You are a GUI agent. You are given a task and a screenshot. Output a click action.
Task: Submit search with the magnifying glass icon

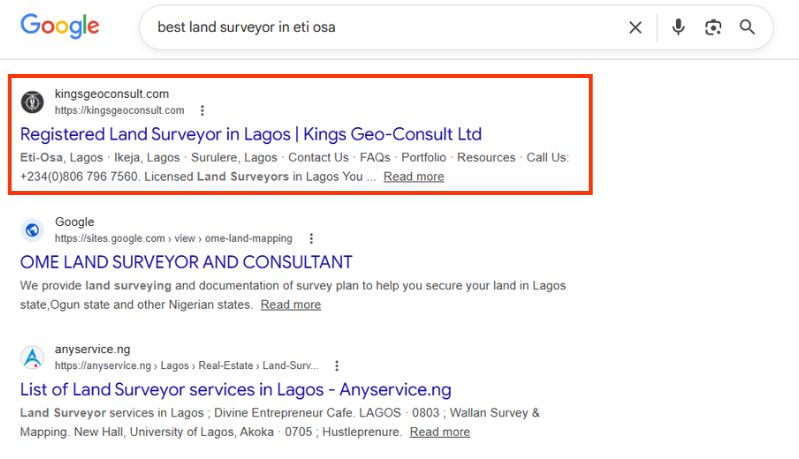747,27
